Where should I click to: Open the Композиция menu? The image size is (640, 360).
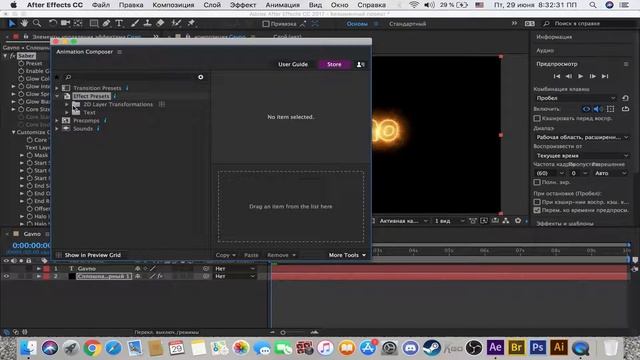tap(173, 5)
